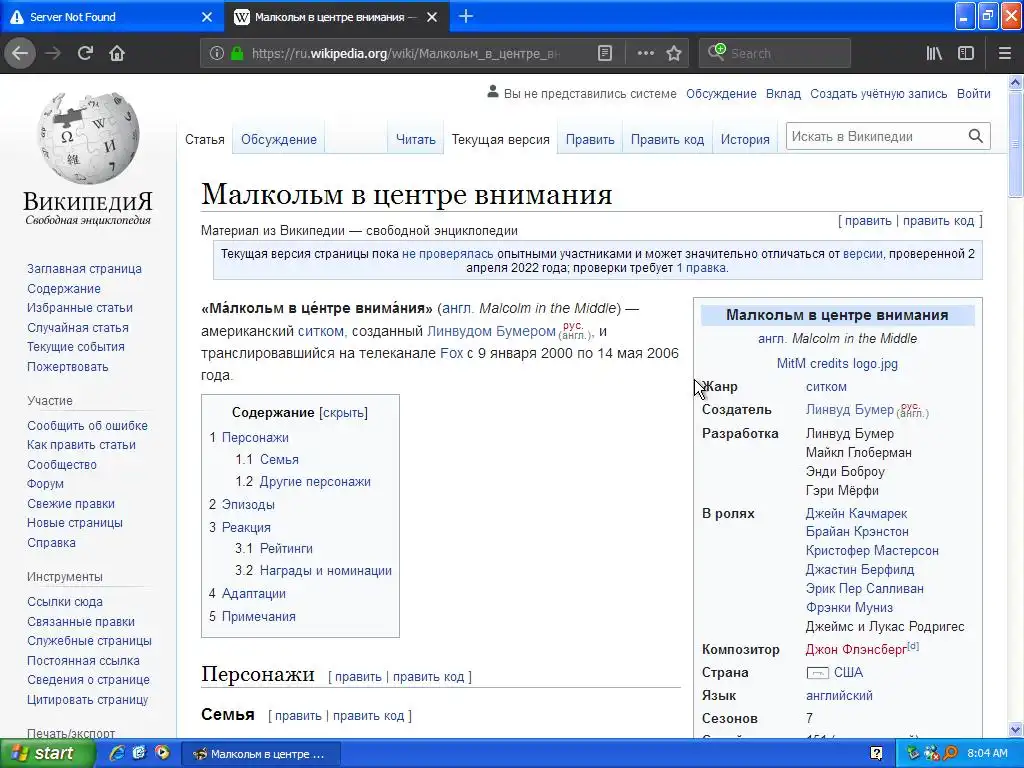Open the 1 правка review link
This screenshot has height=768, width=1024.
point(700,268)
